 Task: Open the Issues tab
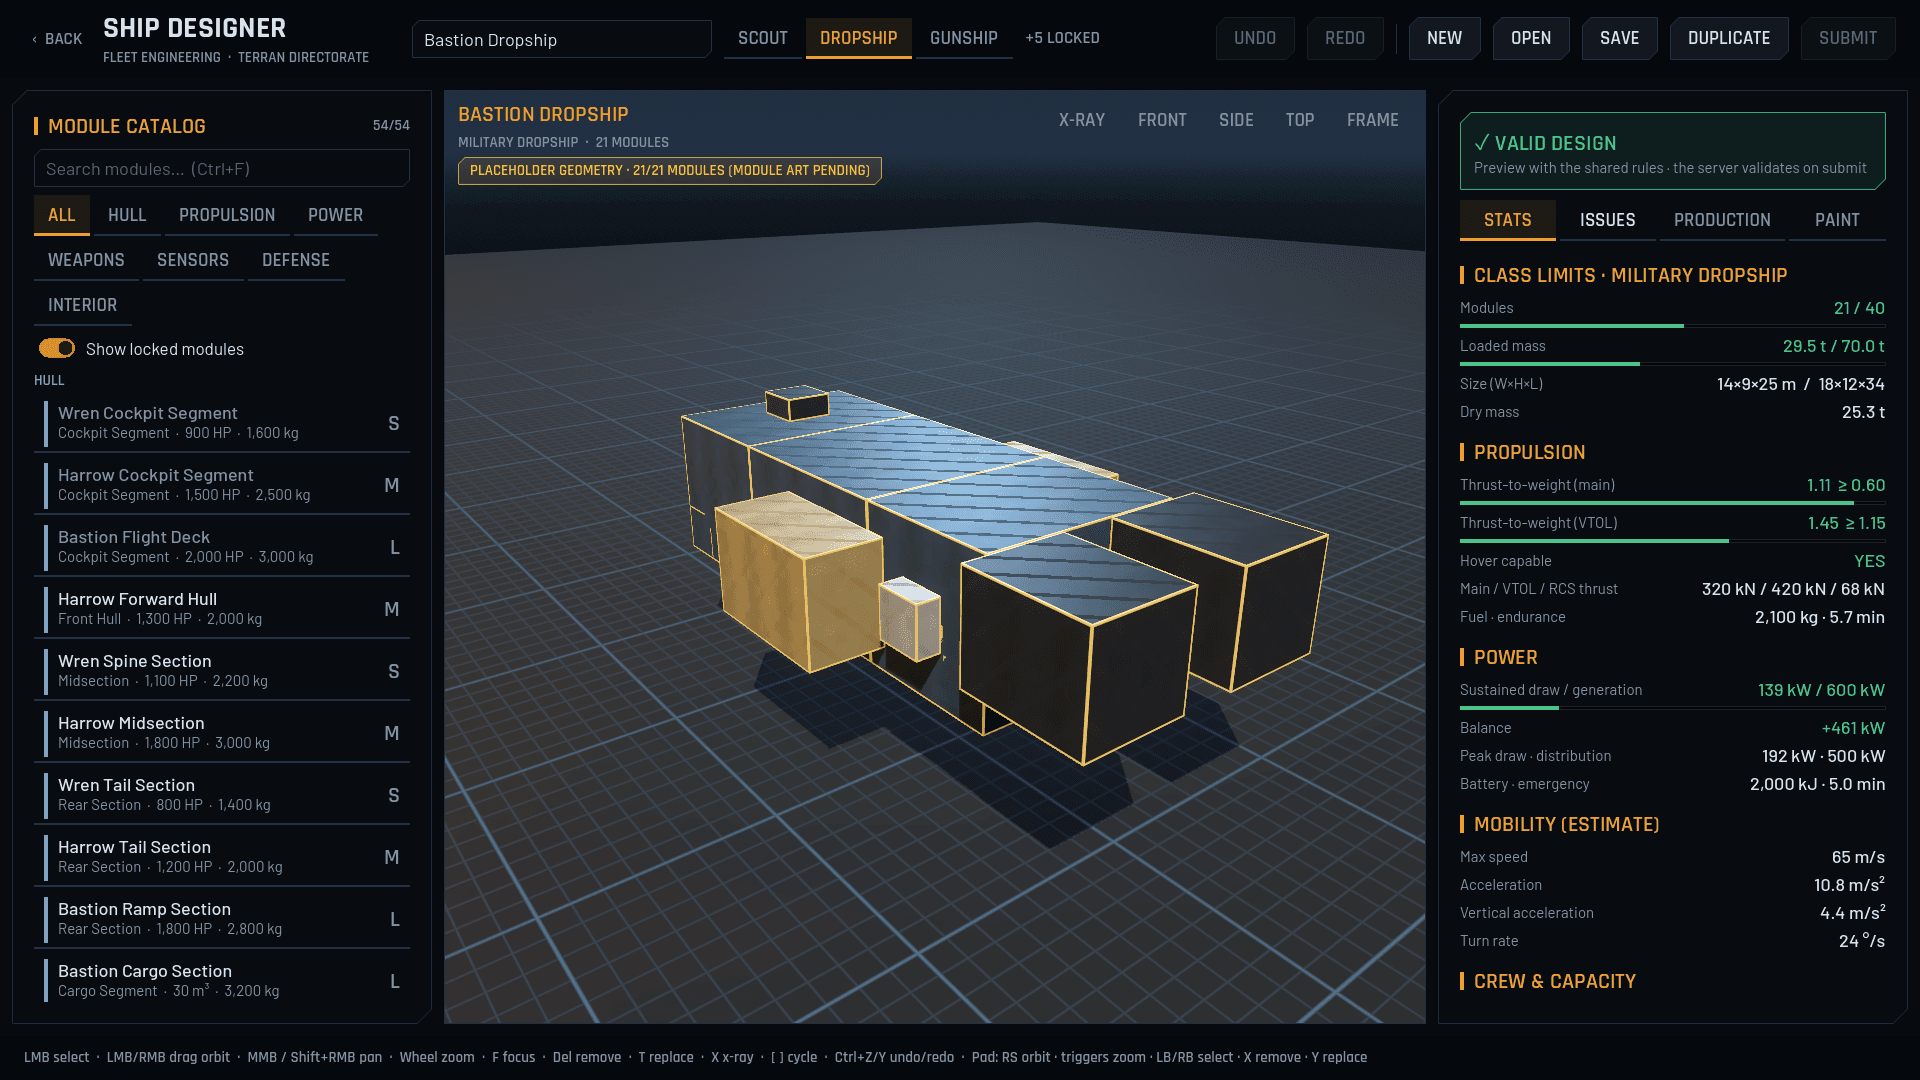(x=1608, y=220)
